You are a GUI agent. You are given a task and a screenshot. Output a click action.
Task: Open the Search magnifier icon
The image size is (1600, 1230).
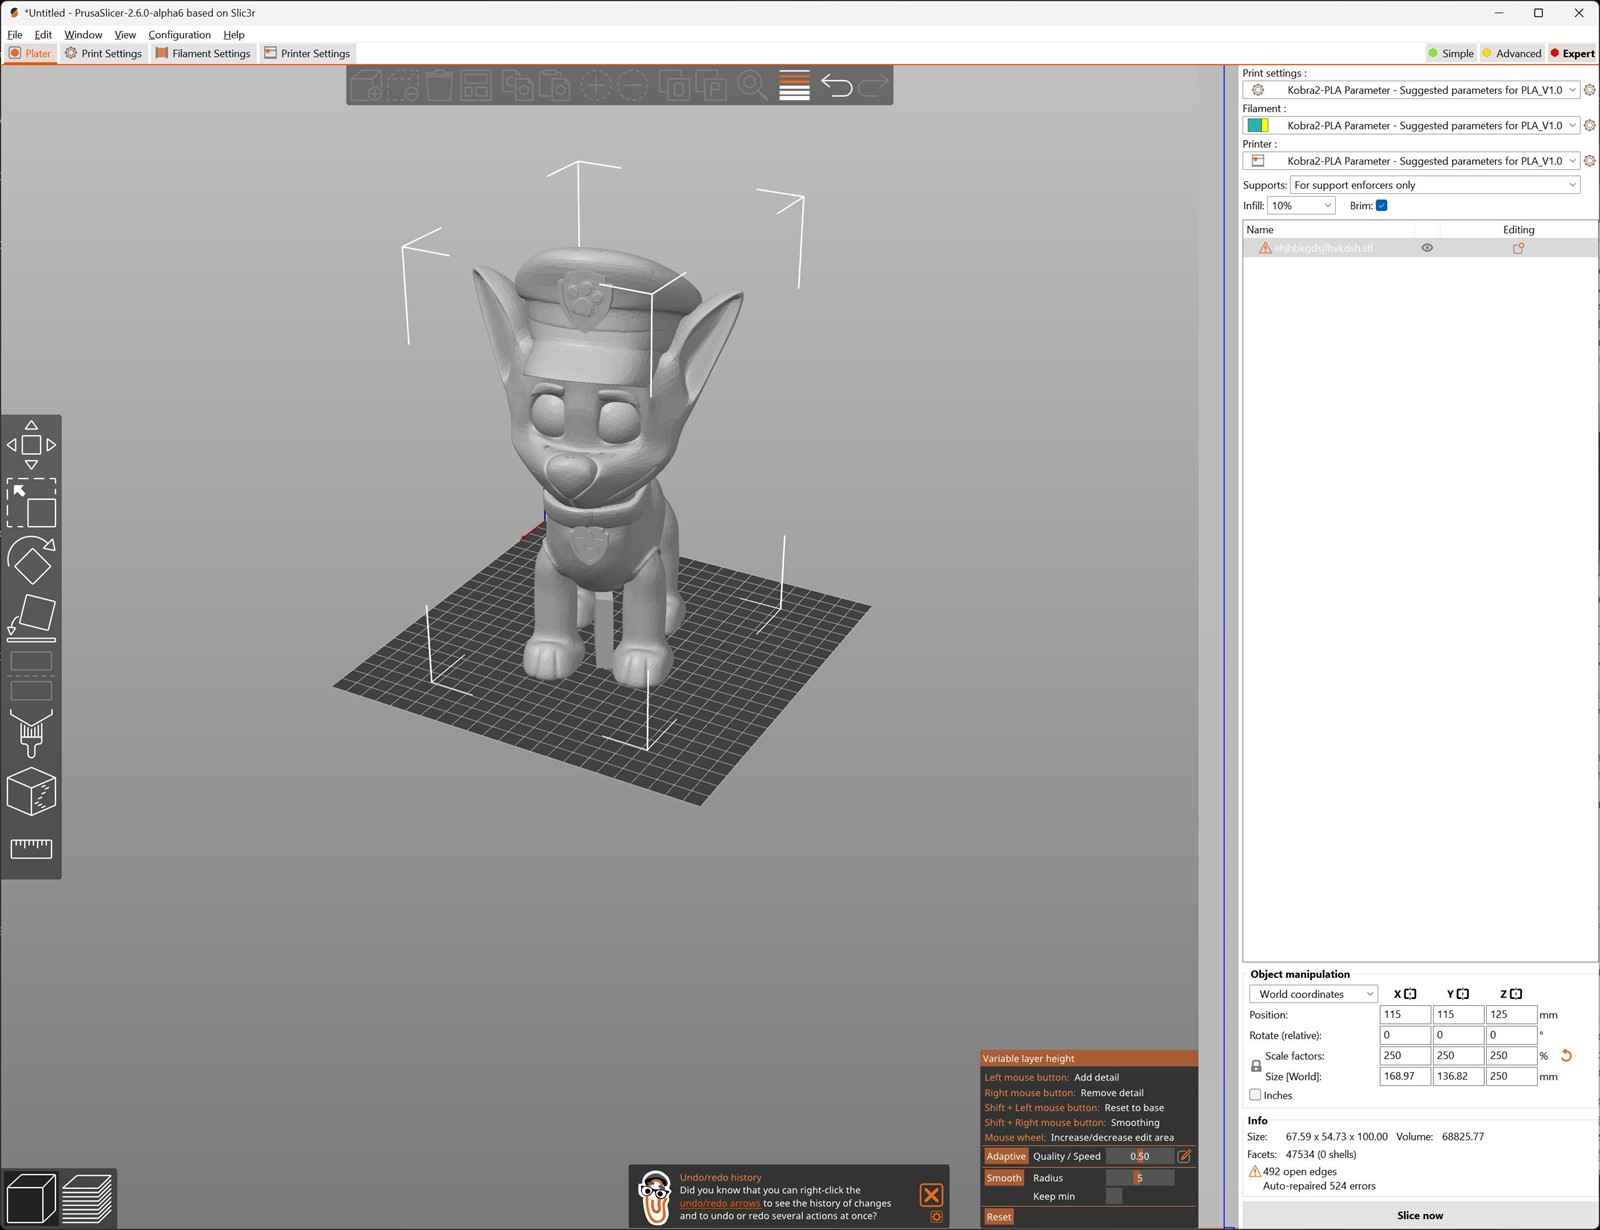tap(752, 86)
